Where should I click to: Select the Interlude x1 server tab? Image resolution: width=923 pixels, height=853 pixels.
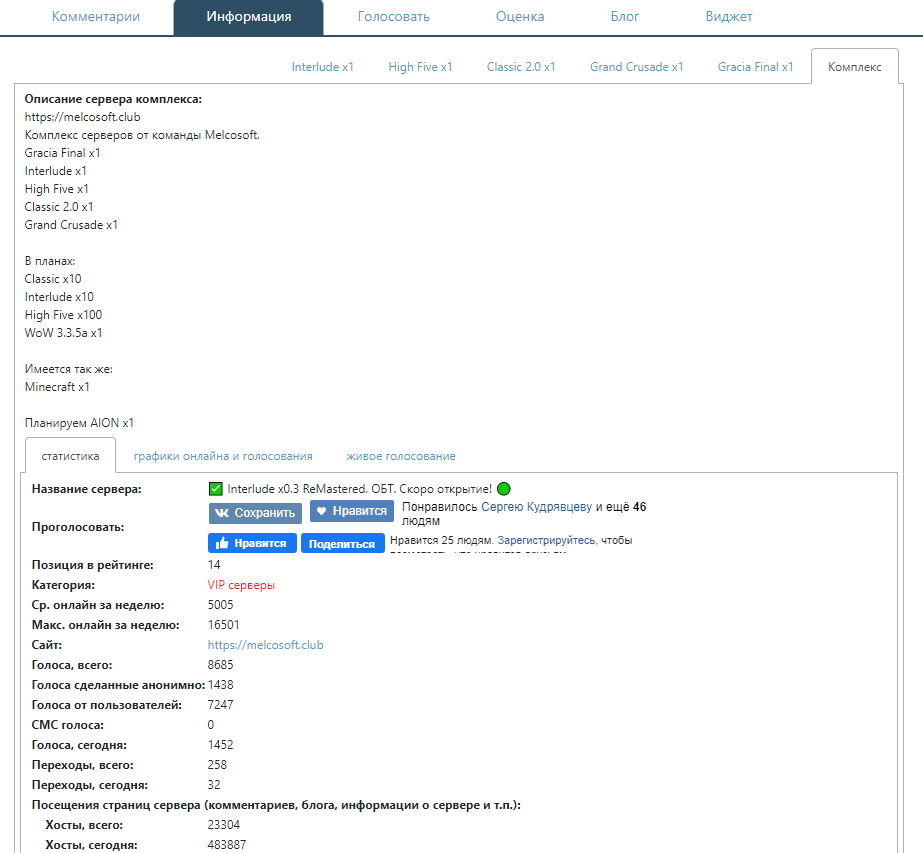pyautogui.click(x=323, y=67)
